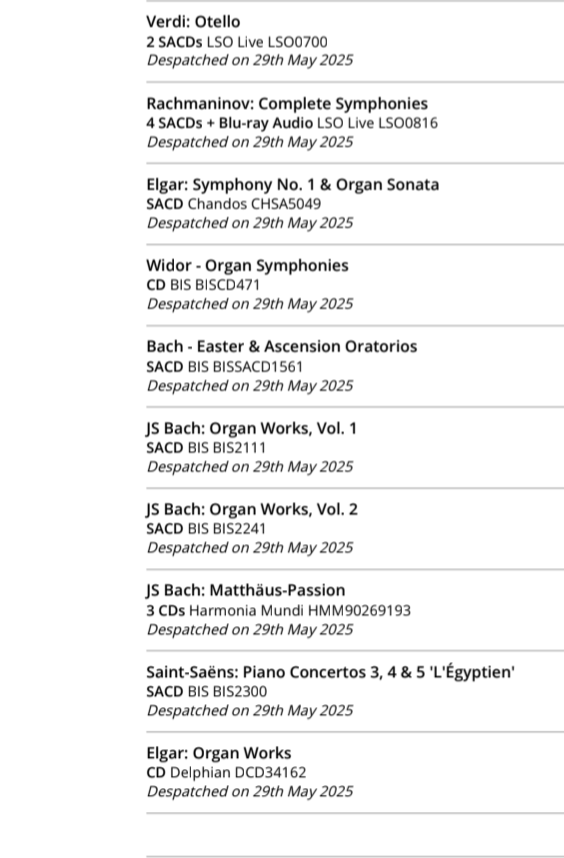
Task: Click the Chandos CHSA5049 catalogue text
Action: point(254,204)
